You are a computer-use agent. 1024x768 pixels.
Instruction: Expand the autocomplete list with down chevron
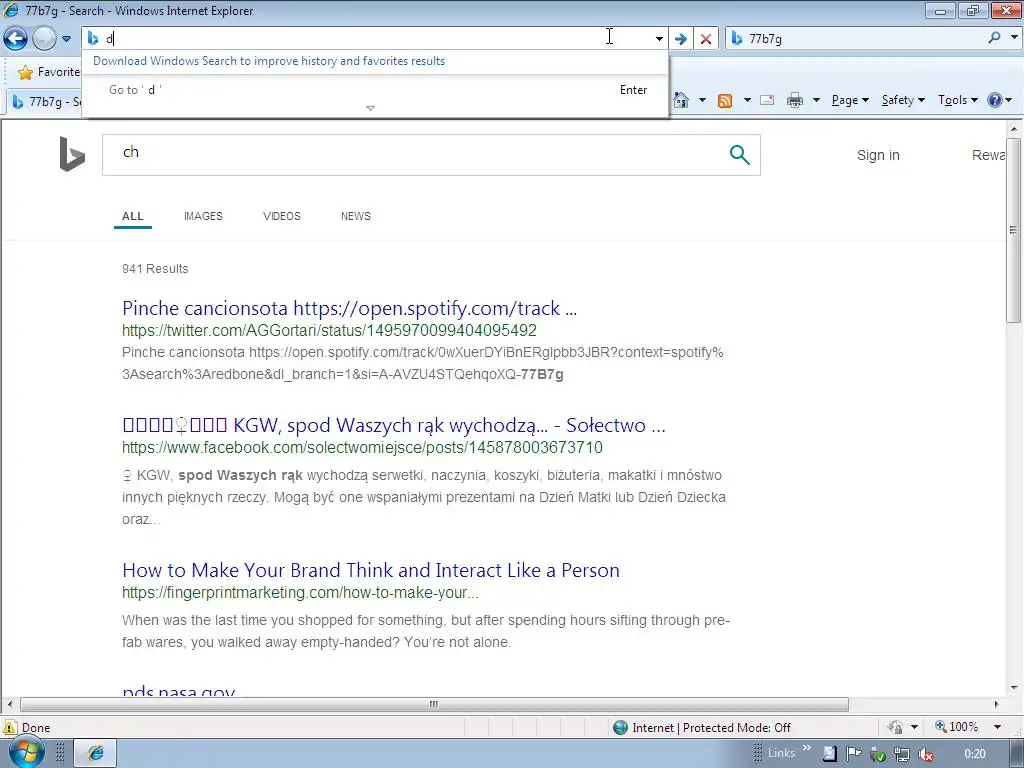click(370, 108)
